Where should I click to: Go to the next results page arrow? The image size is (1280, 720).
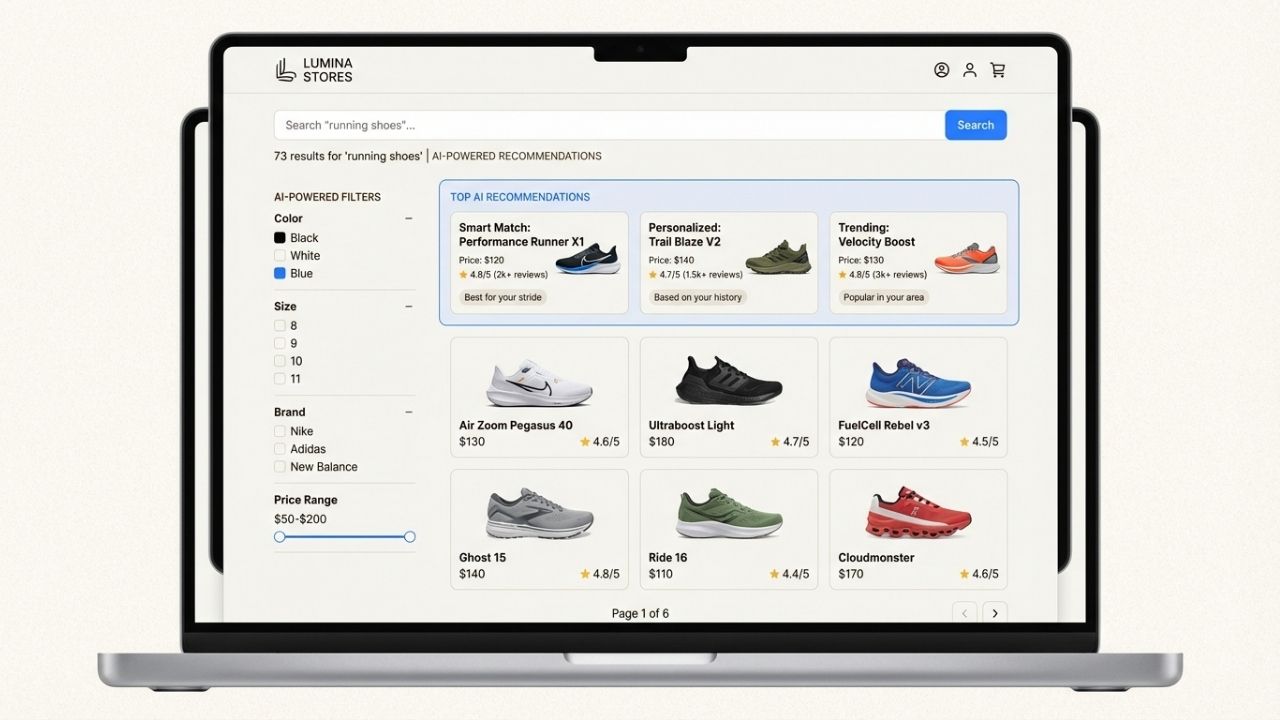995,613
